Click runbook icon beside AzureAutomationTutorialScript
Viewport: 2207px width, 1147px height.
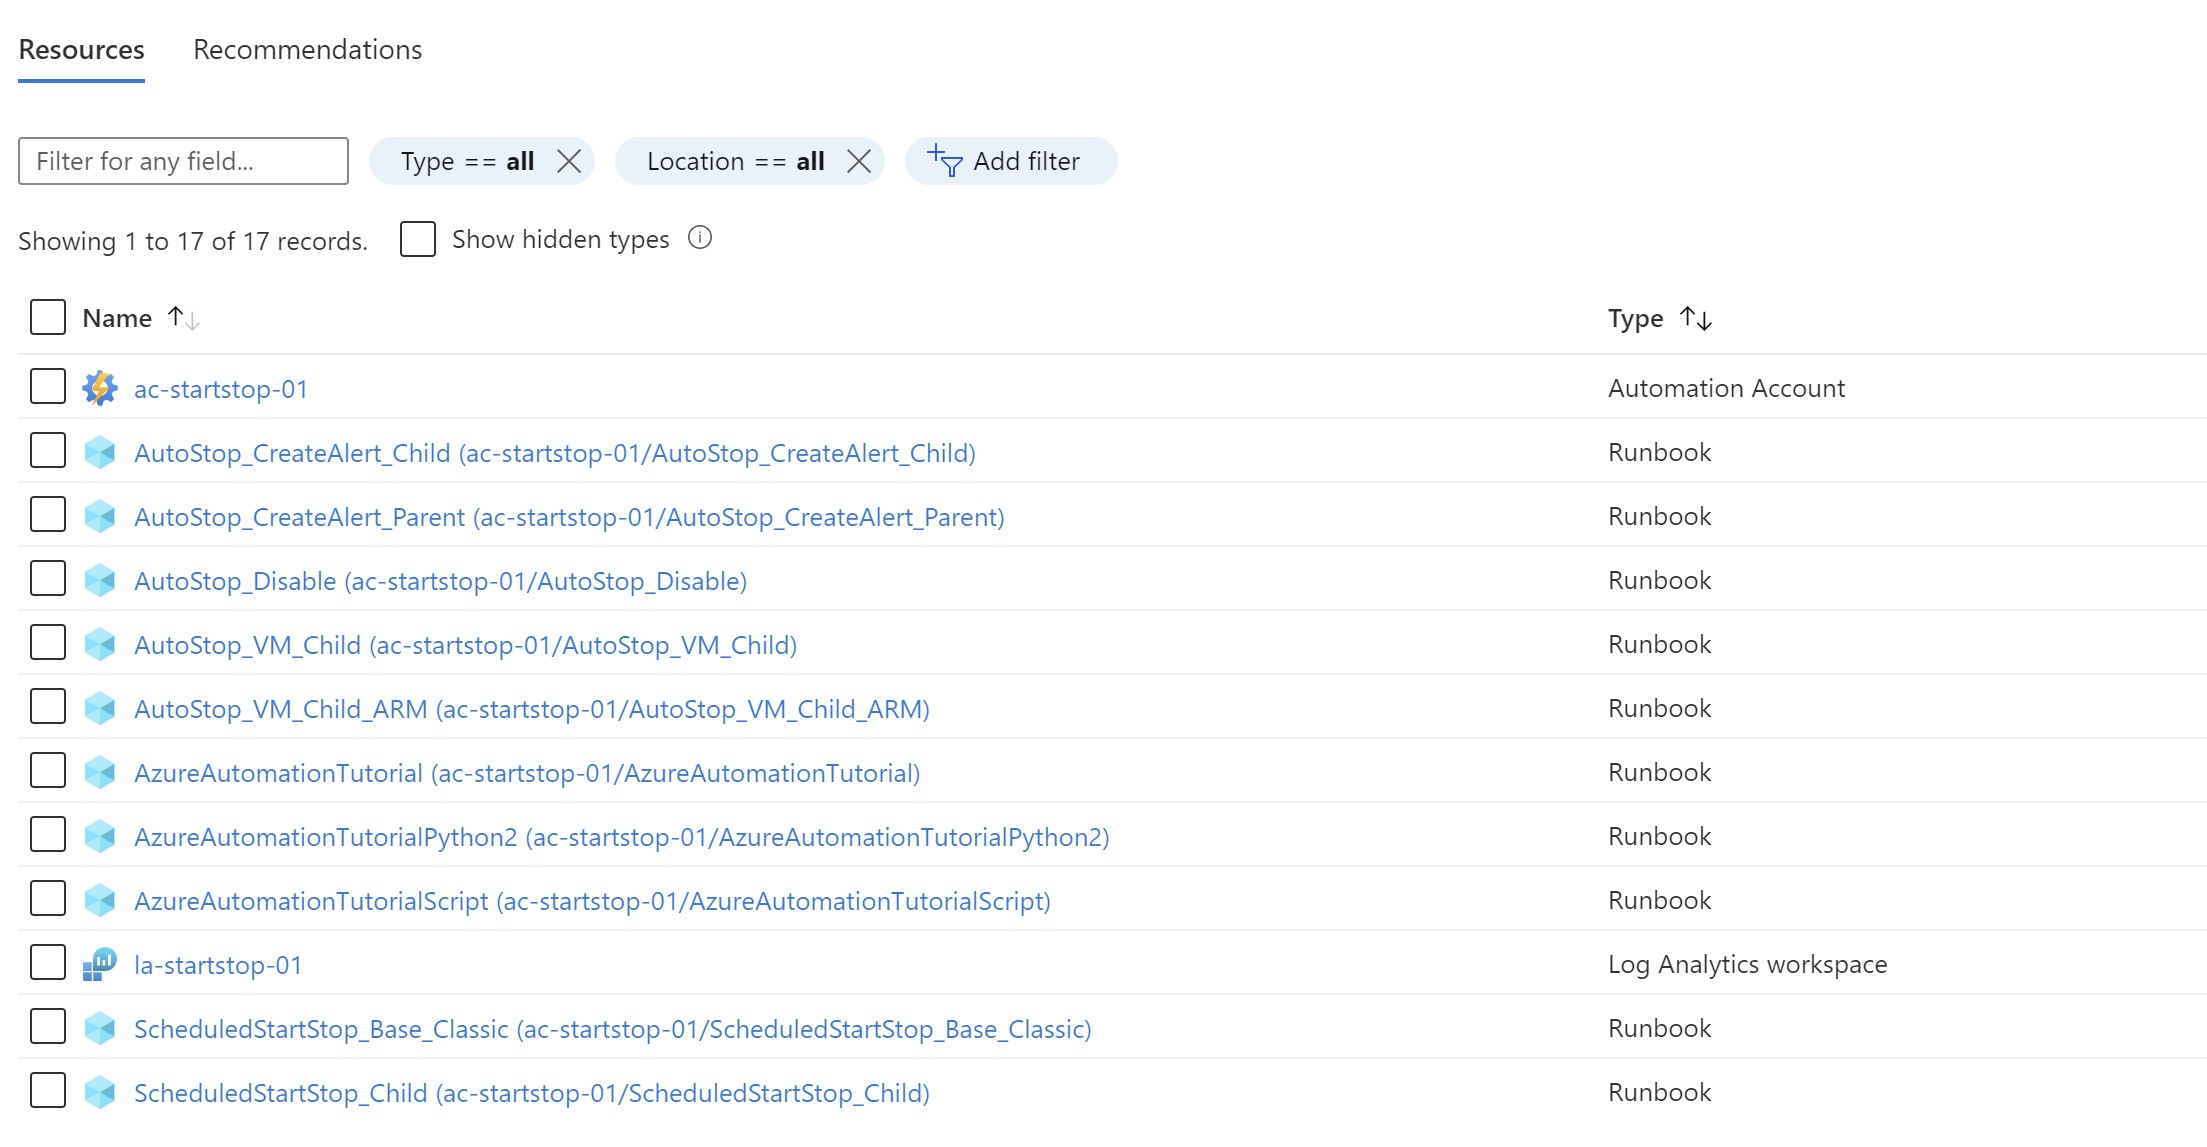click(100, 900)
